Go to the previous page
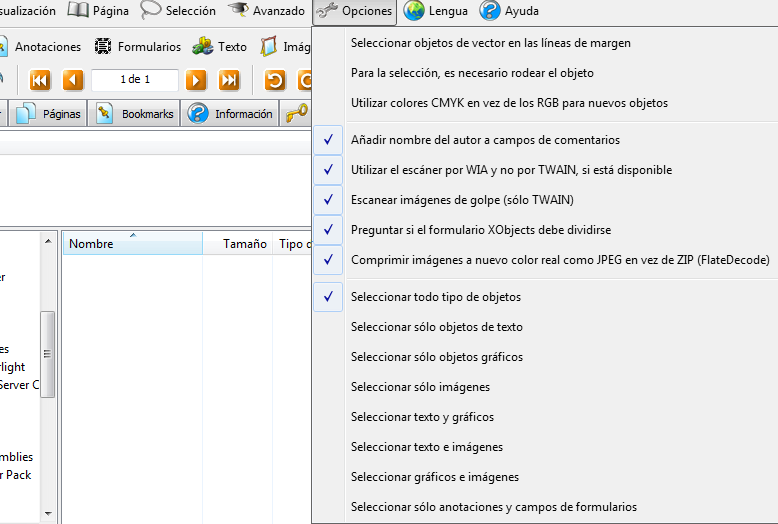This screenshot has height=524, width=778. point(72,80)
